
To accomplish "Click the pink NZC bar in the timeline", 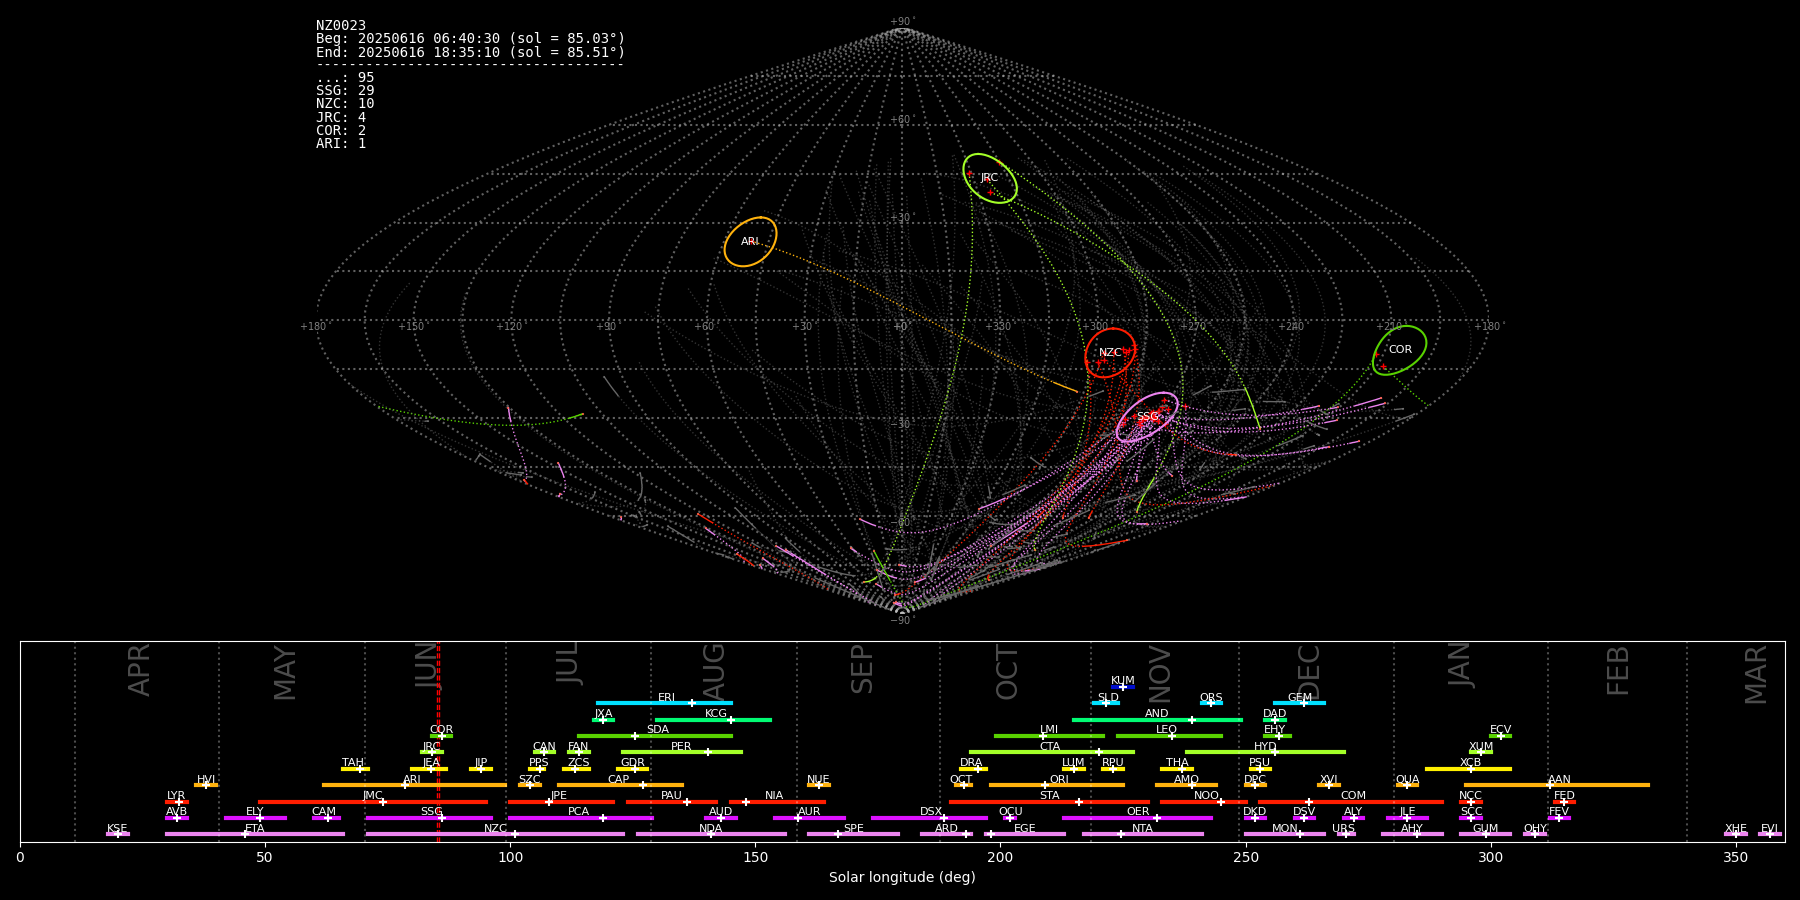I will pyautogui.click(x=495, y=834).
